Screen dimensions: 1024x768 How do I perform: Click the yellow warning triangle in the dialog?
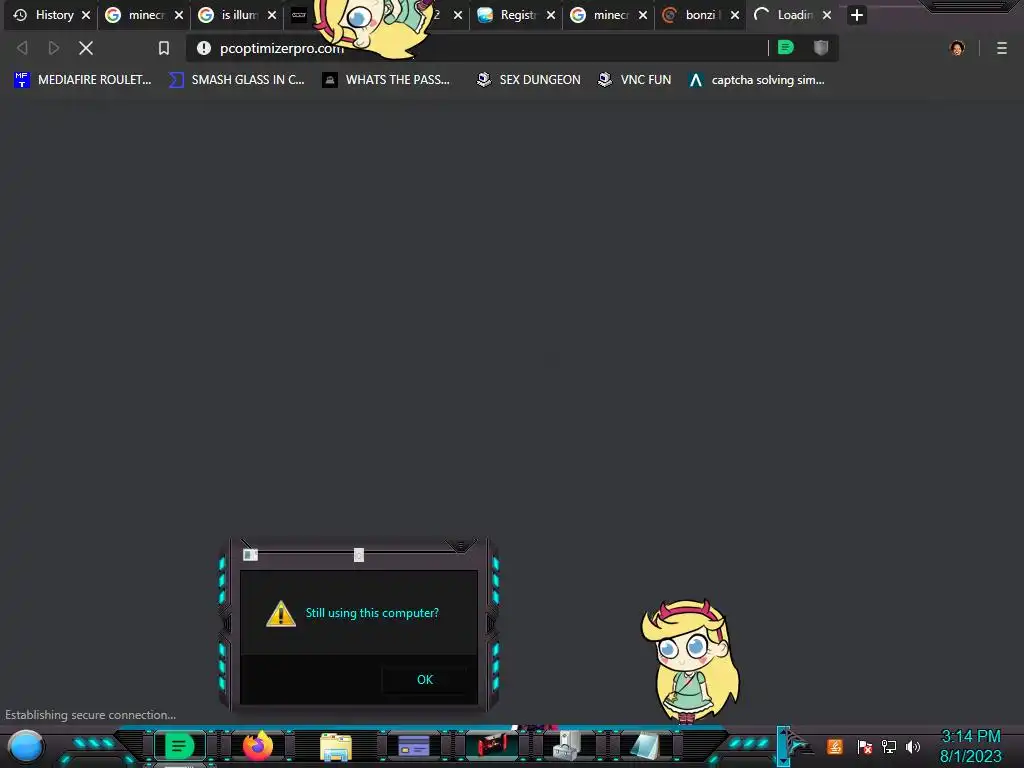(281, 614)
